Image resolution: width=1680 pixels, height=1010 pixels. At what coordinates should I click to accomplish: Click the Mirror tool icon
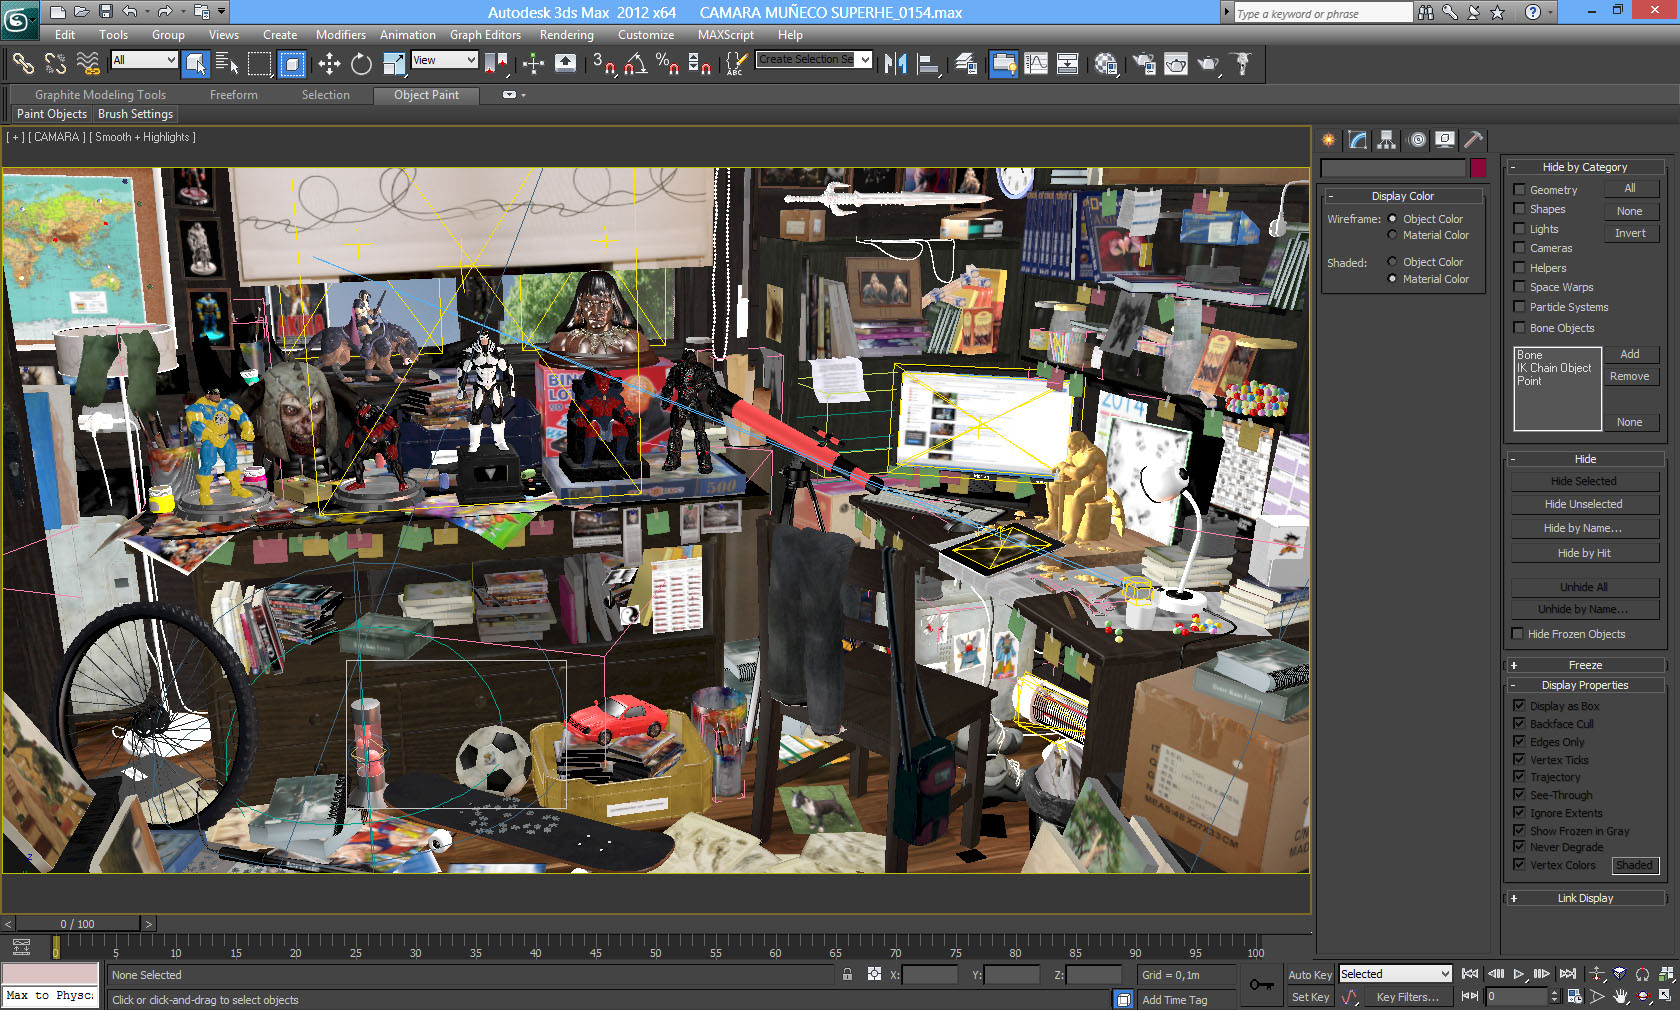895,64
